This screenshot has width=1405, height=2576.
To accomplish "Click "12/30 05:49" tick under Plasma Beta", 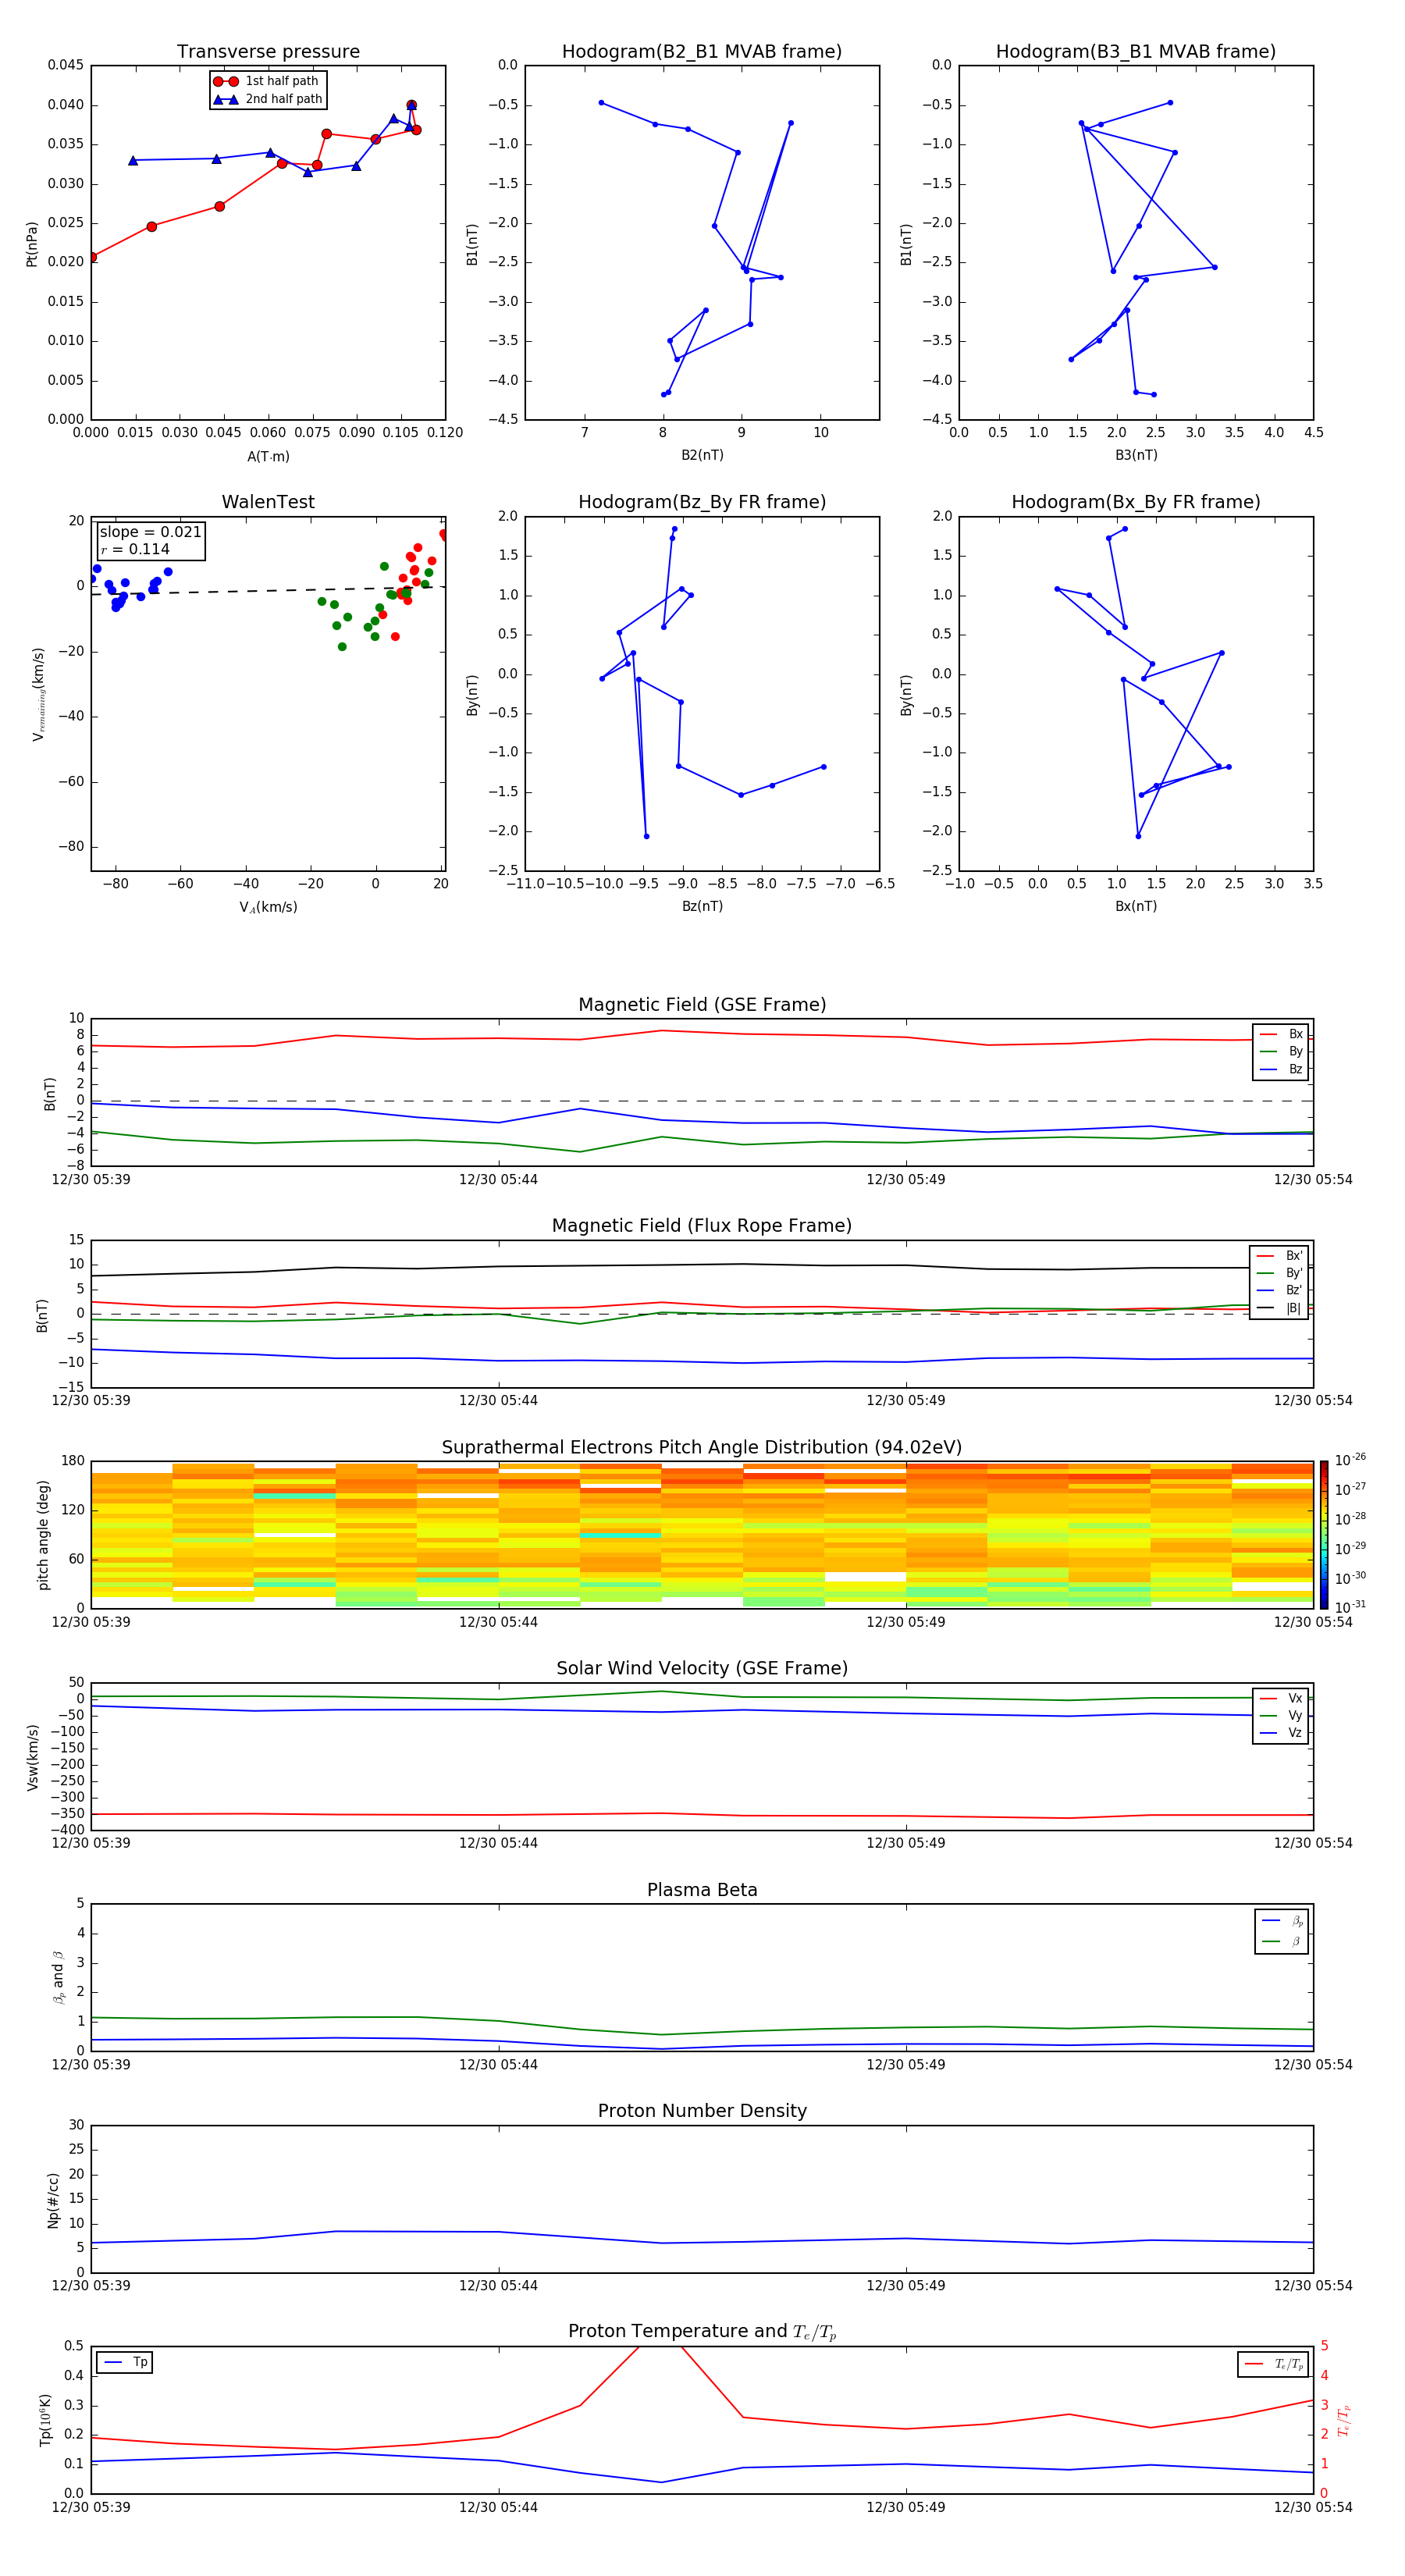I will tap(906, 2065).
